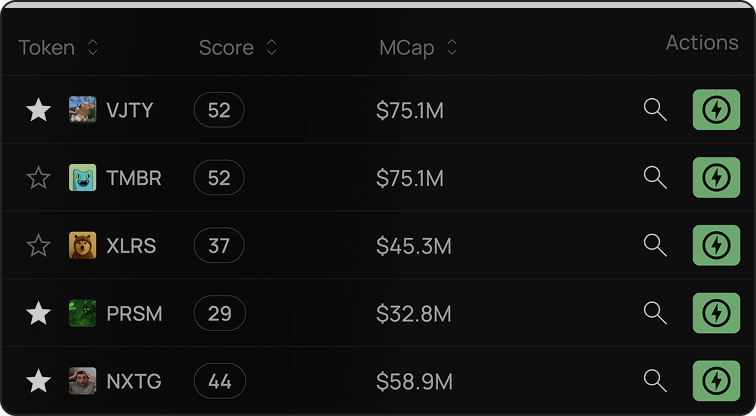Screen dimensions: 756x416
Task: Open the magnifier for NXTG
Action: coord(655,381)
